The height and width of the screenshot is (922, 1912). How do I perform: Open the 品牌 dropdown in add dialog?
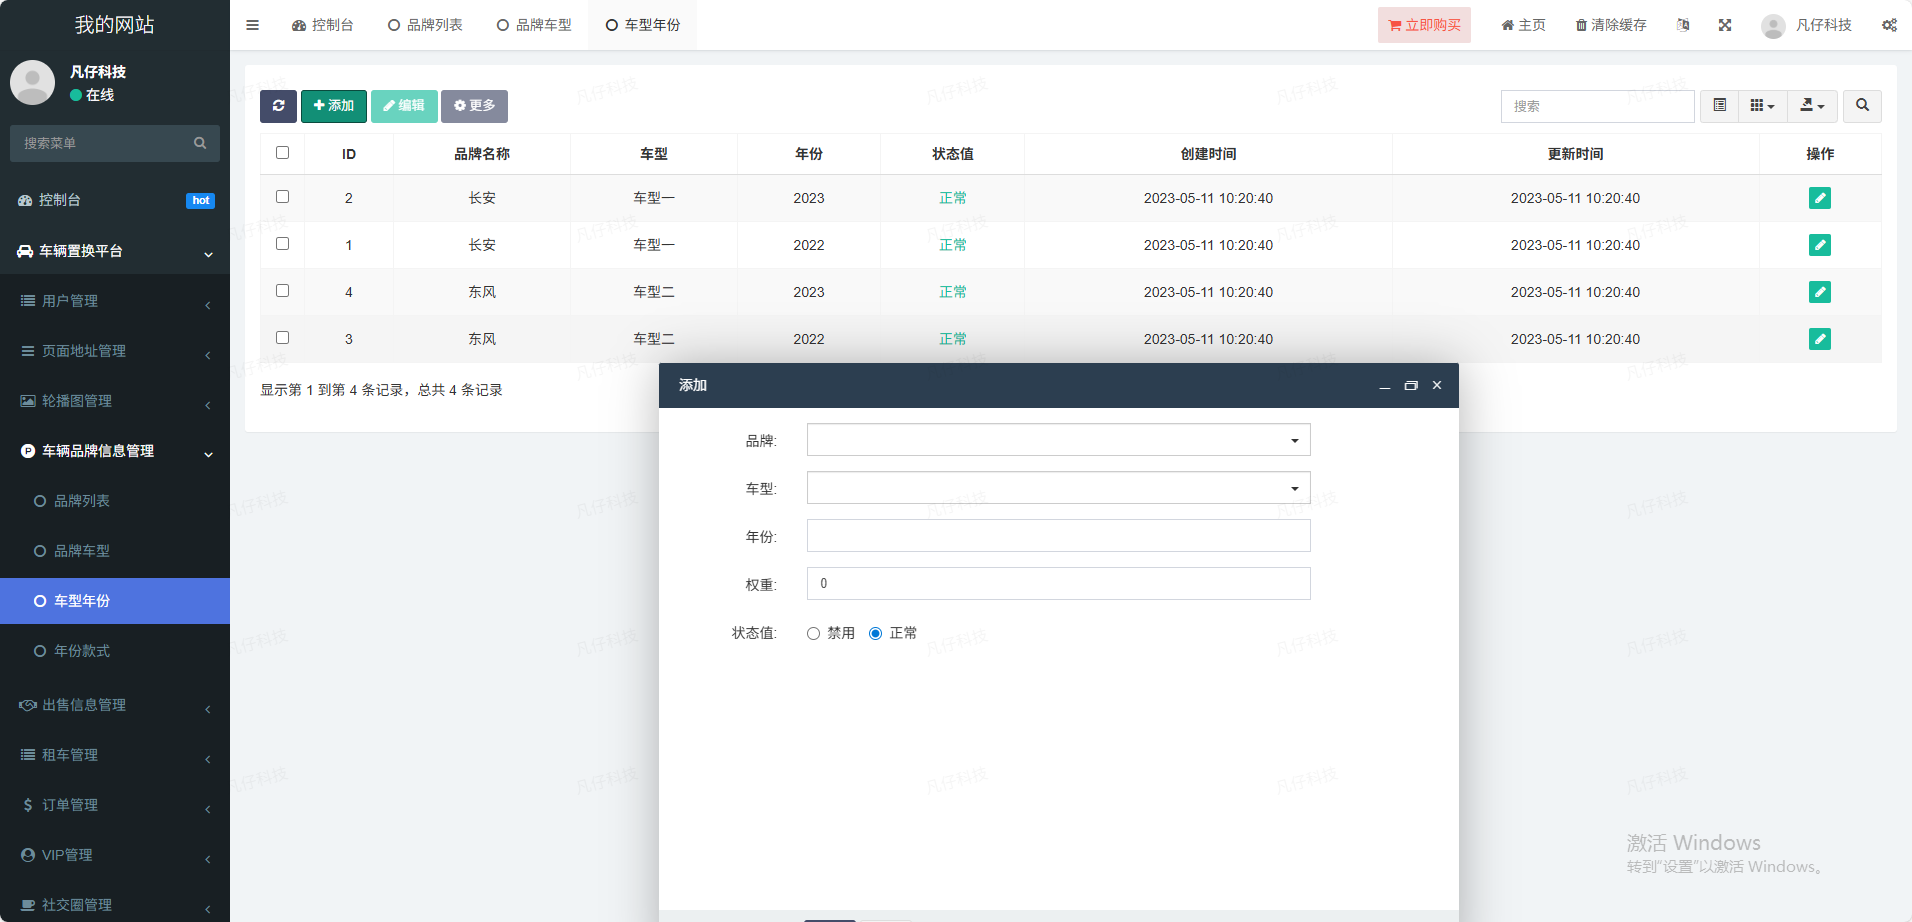pos(1058,440)
